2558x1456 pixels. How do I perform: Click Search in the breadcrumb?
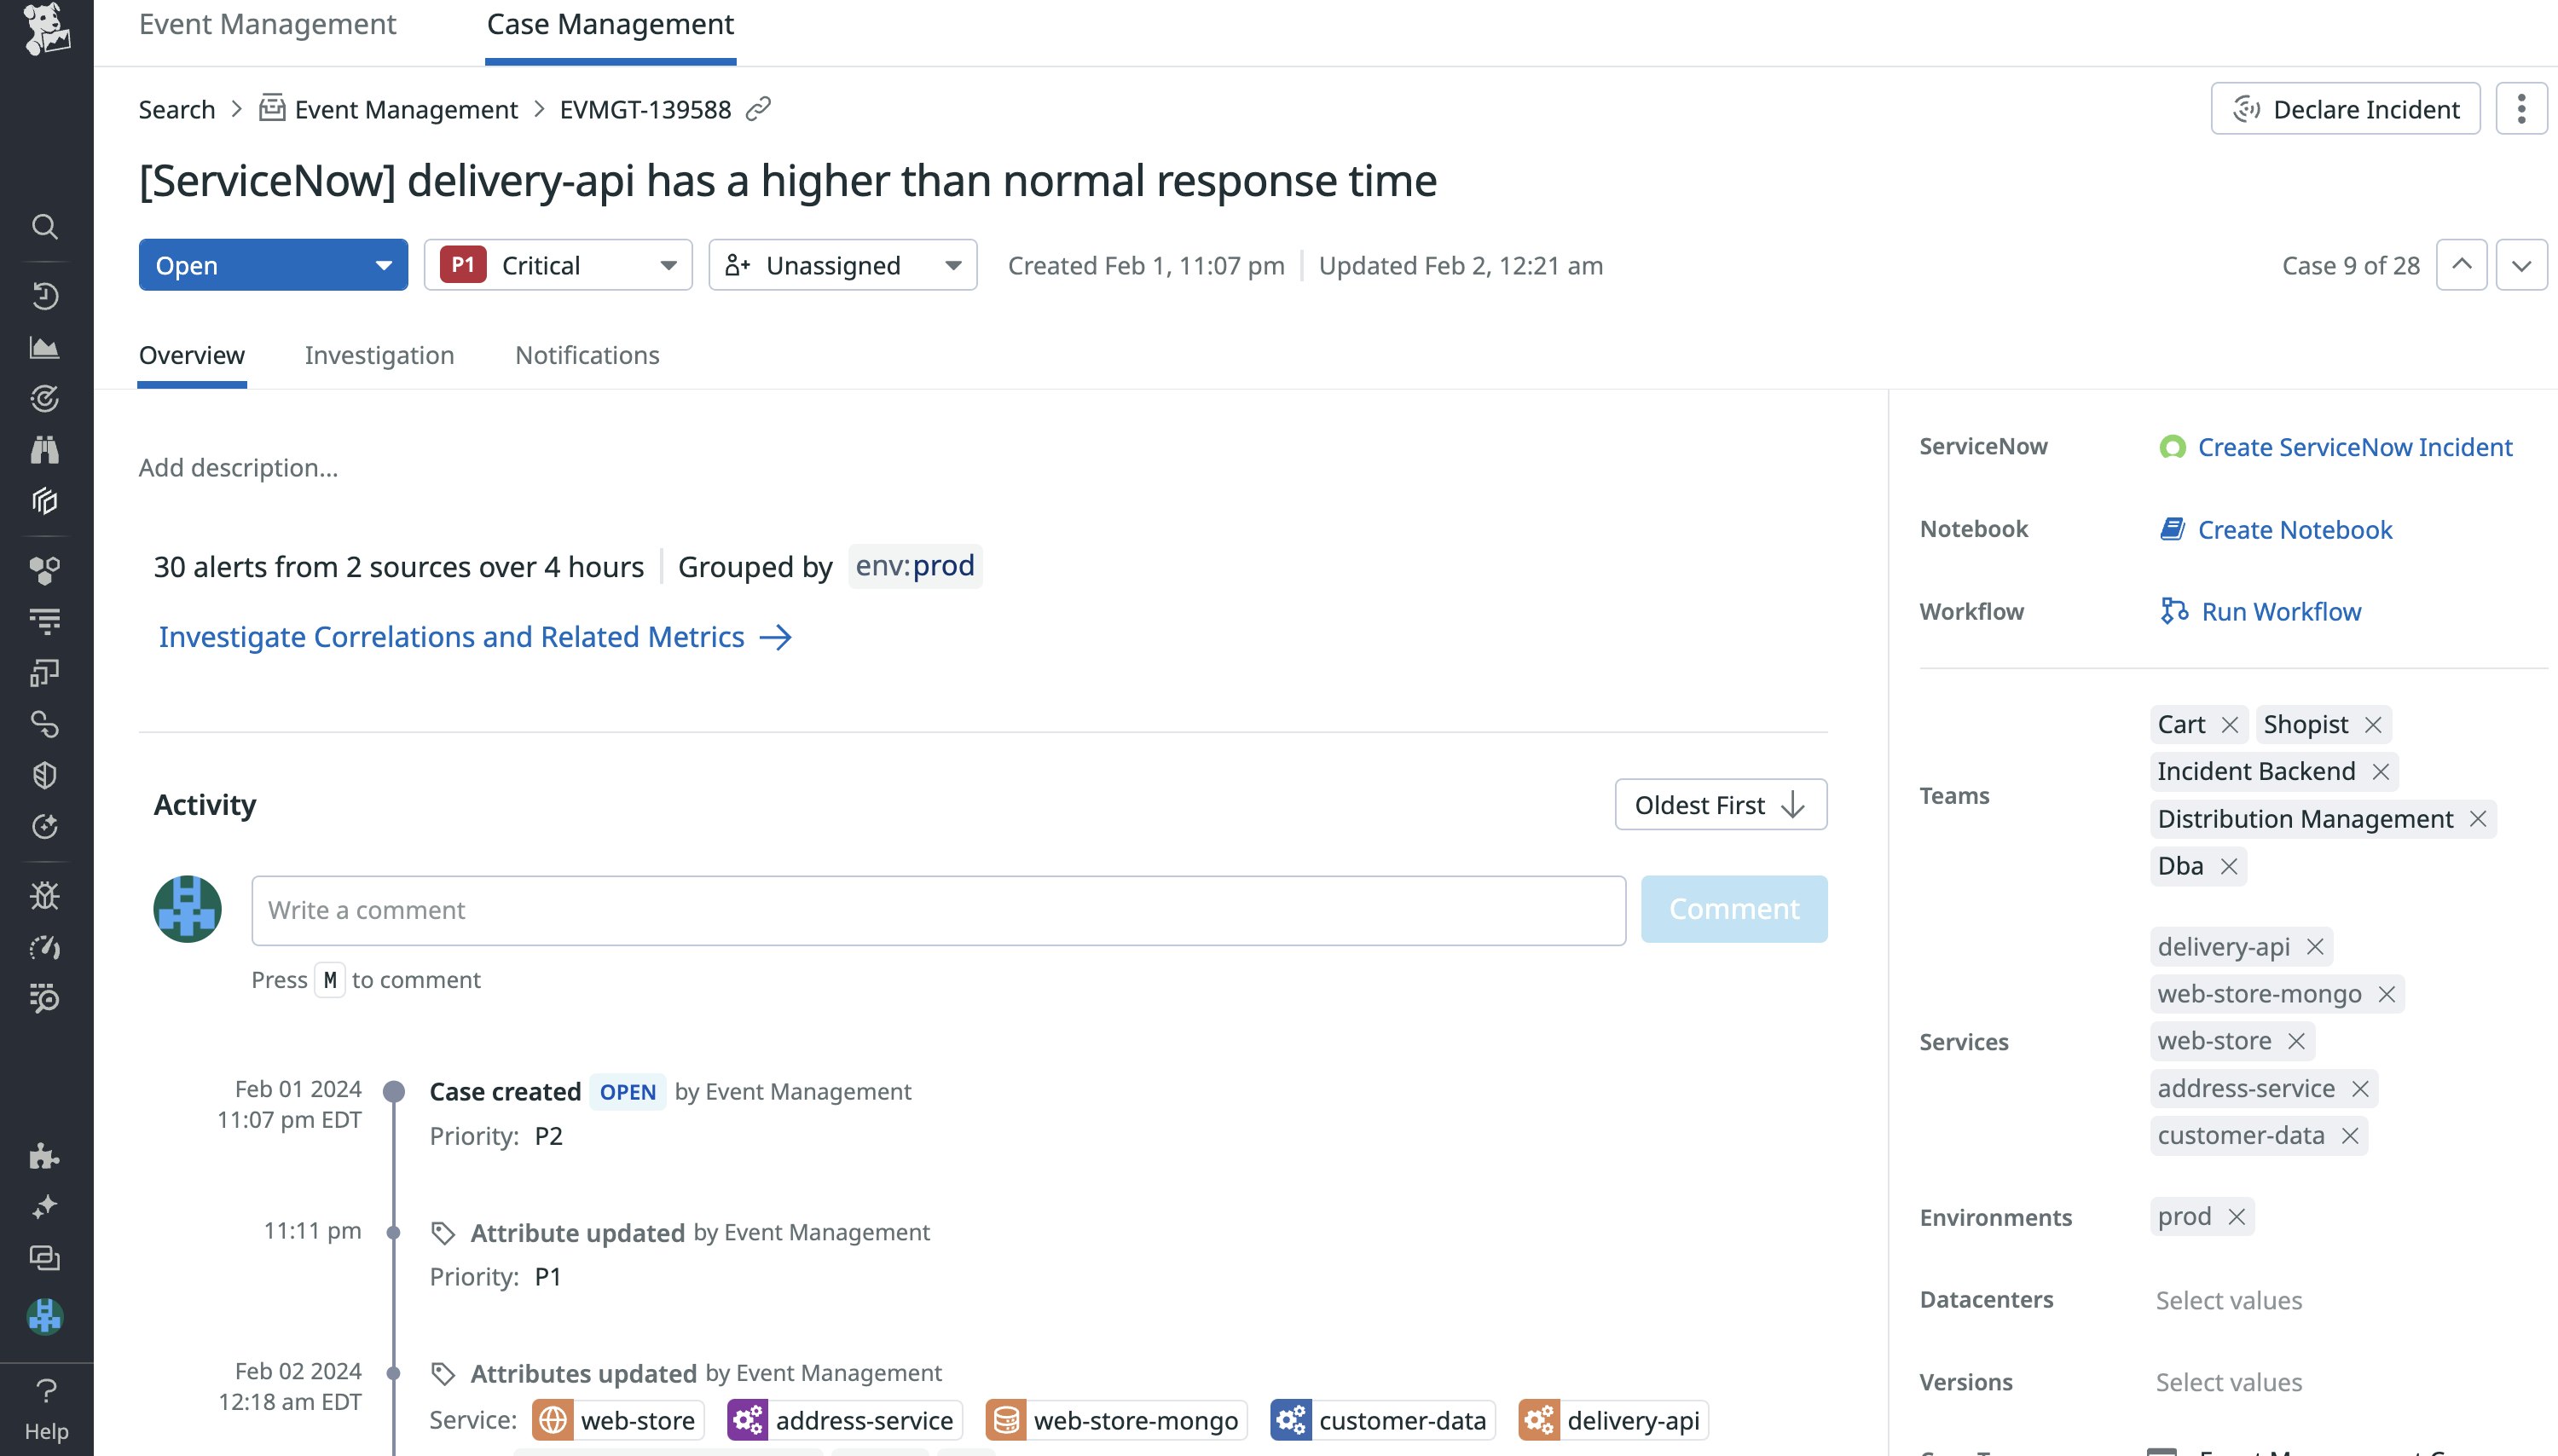[x=176, y=109]
